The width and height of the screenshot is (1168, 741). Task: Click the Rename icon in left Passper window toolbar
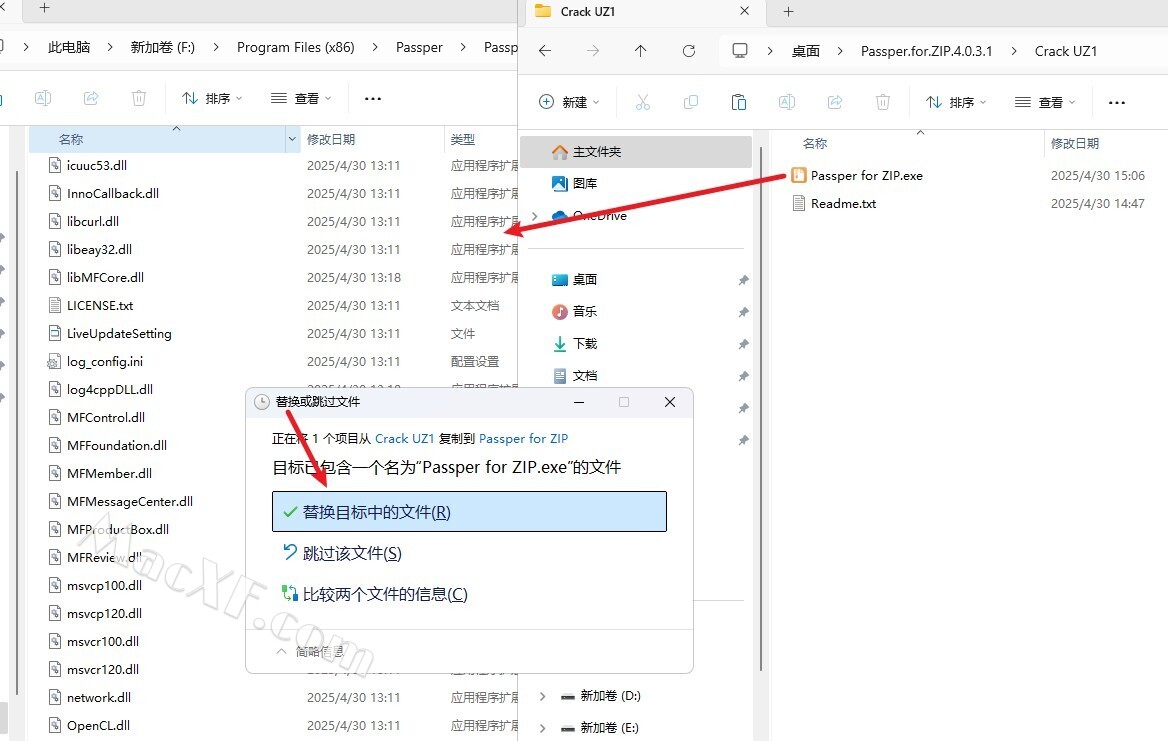(x=43, y=98)
